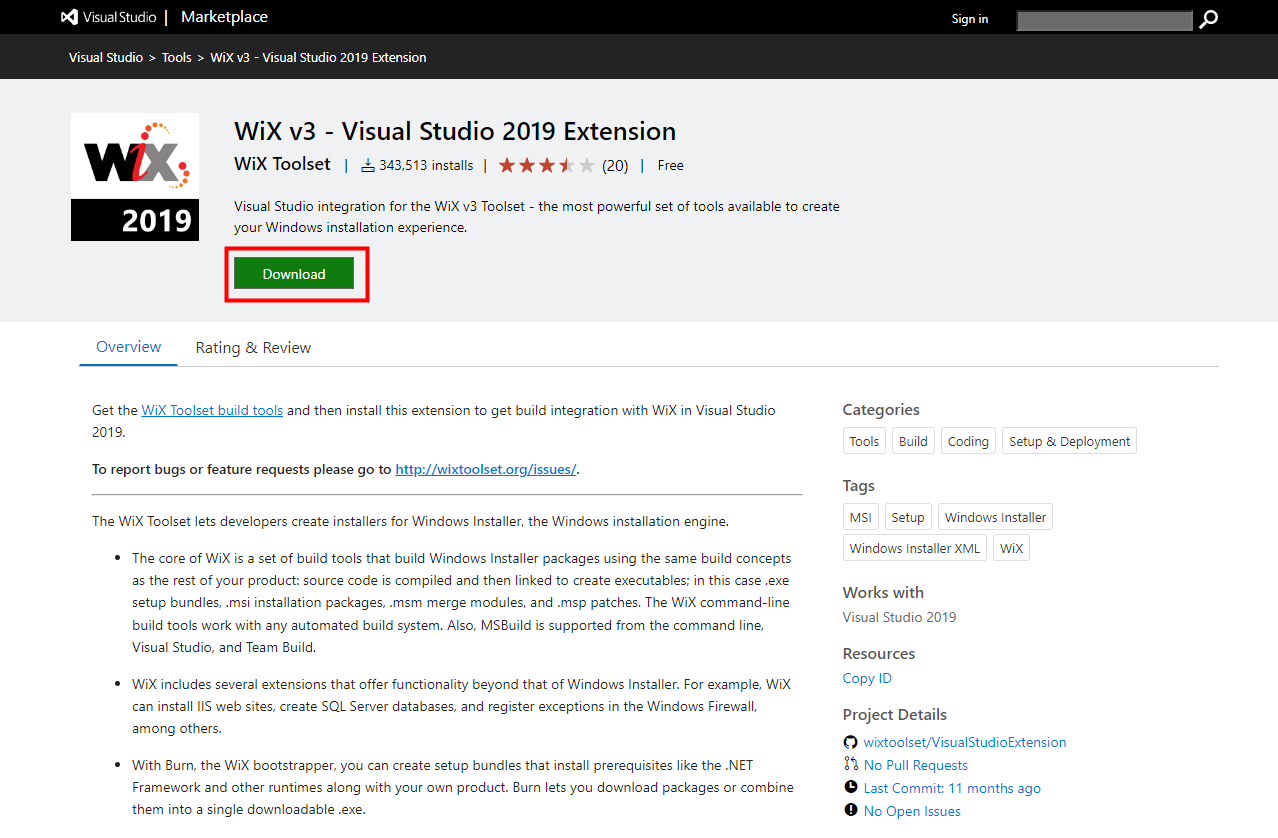Click the green Download button
The image size is (1278, 838).
pos(294,274)
